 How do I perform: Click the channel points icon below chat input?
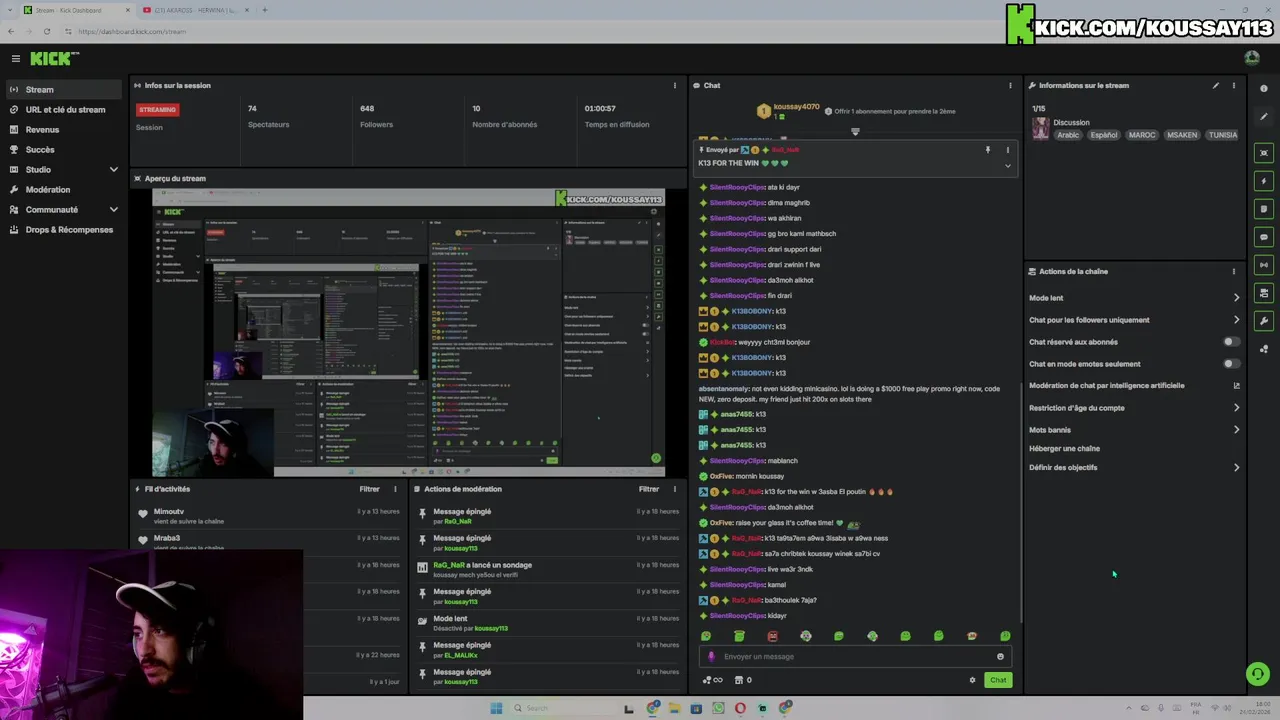click(713, 680)
